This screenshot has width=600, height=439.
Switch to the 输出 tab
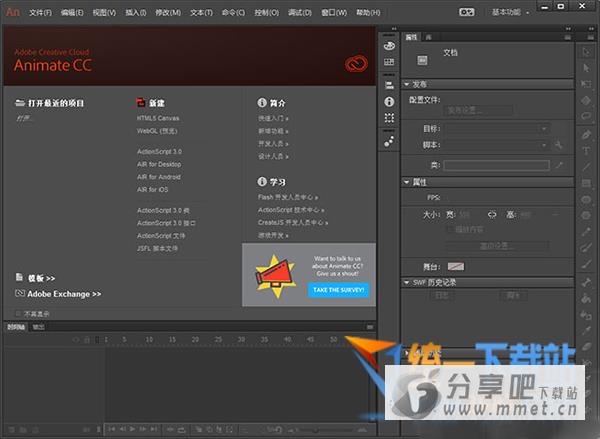click(x=38, y=327)
